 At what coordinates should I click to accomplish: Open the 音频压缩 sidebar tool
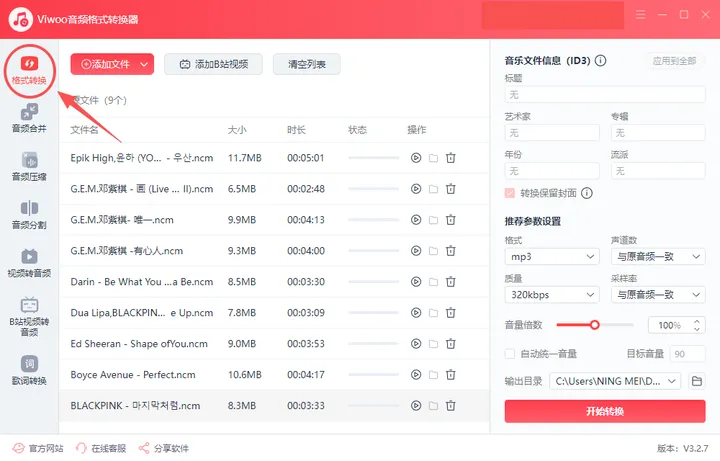pos(29,167)
